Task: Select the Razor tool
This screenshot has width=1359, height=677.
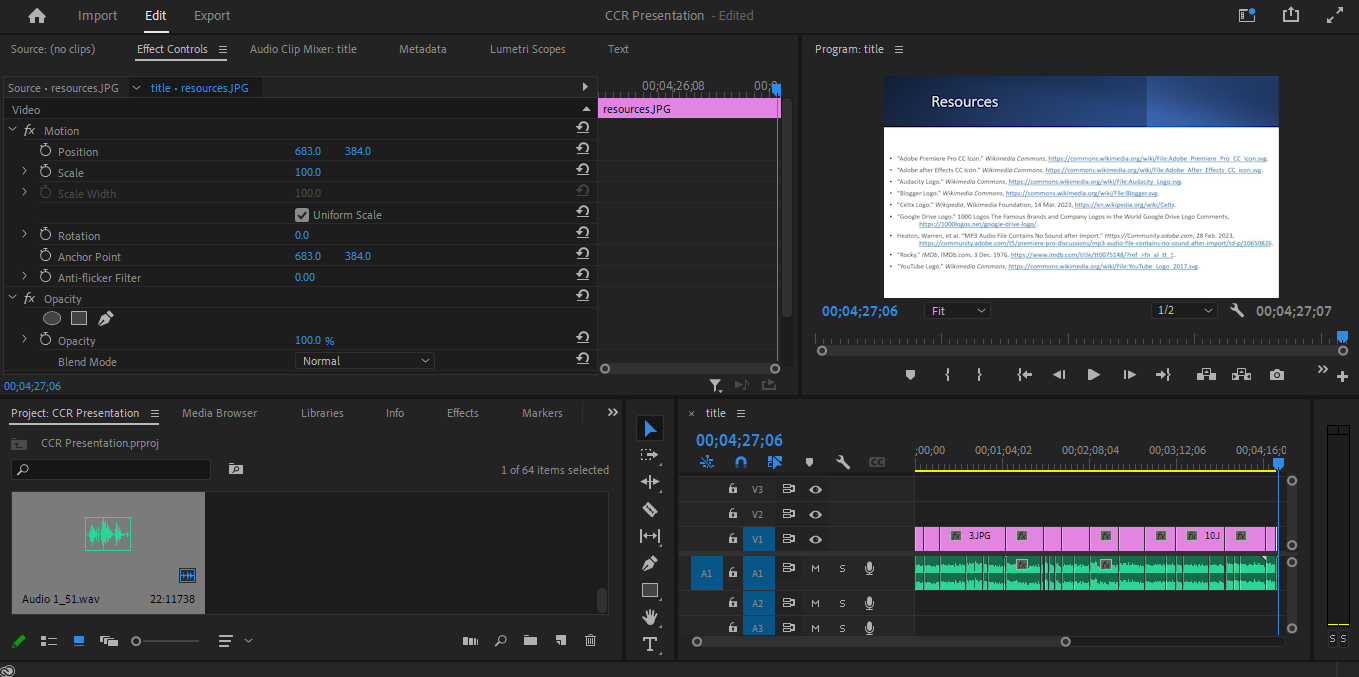Action: (650, 509)
